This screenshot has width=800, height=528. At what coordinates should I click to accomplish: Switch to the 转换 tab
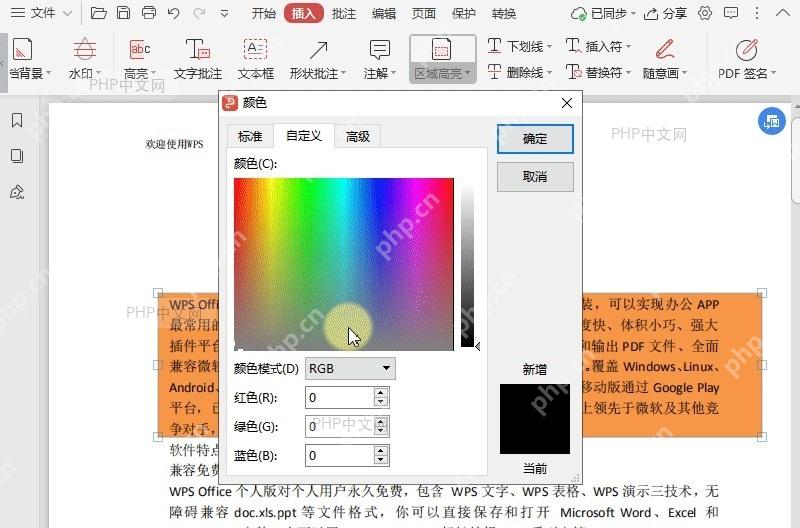tap(504, 13)
